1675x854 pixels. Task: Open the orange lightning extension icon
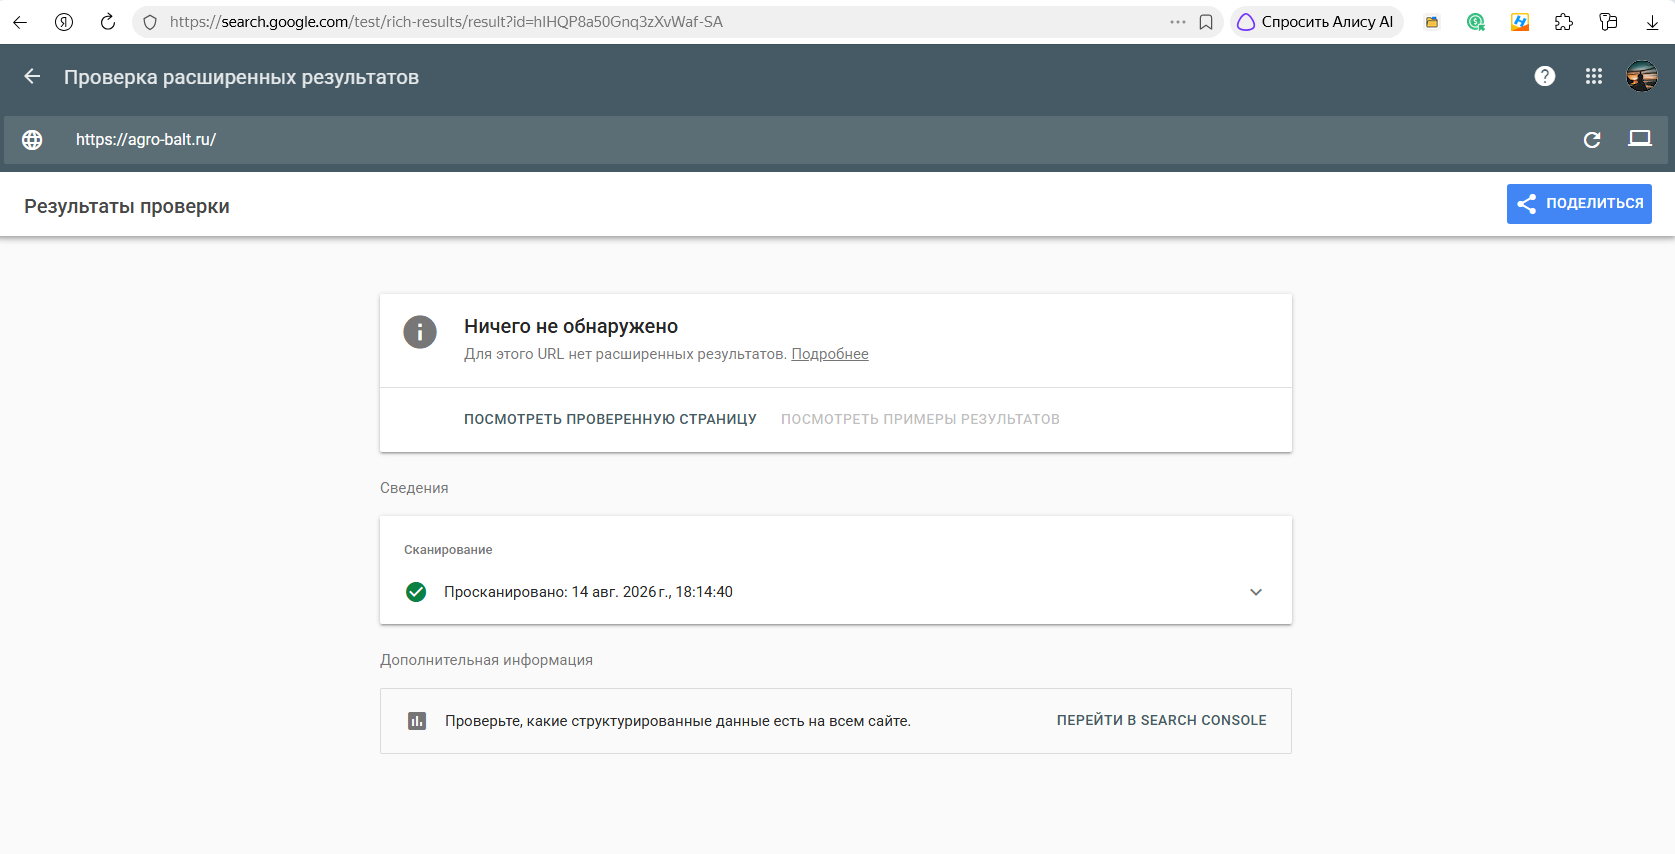1520,22
